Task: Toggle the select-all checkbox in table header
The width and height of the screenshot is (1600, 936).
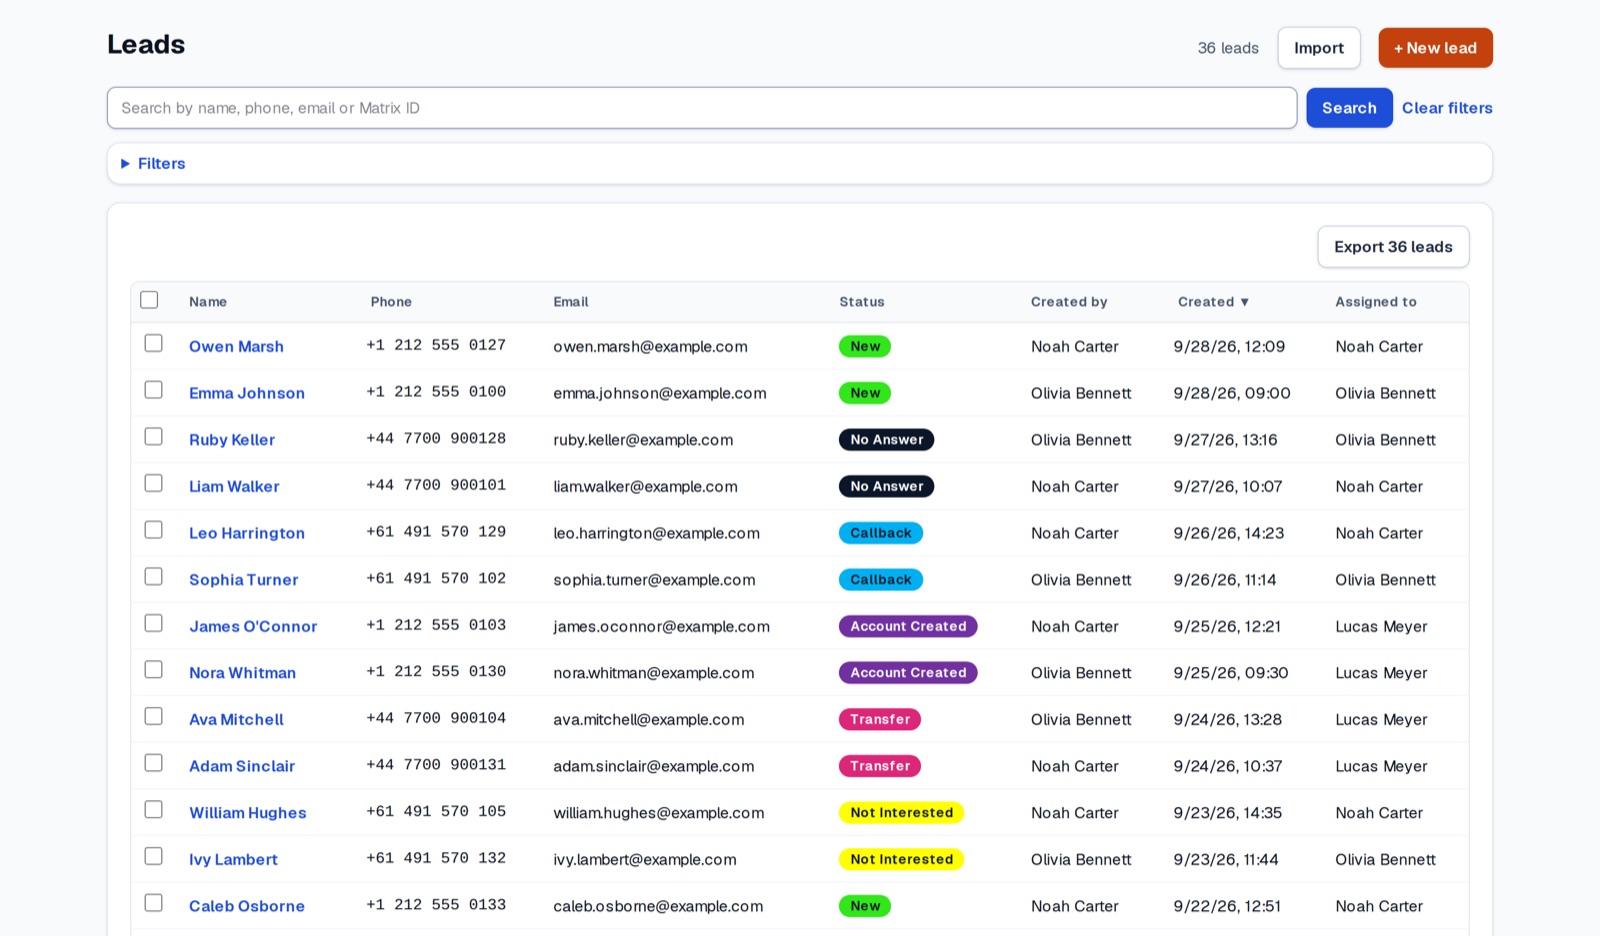Action: pos(149,300)
